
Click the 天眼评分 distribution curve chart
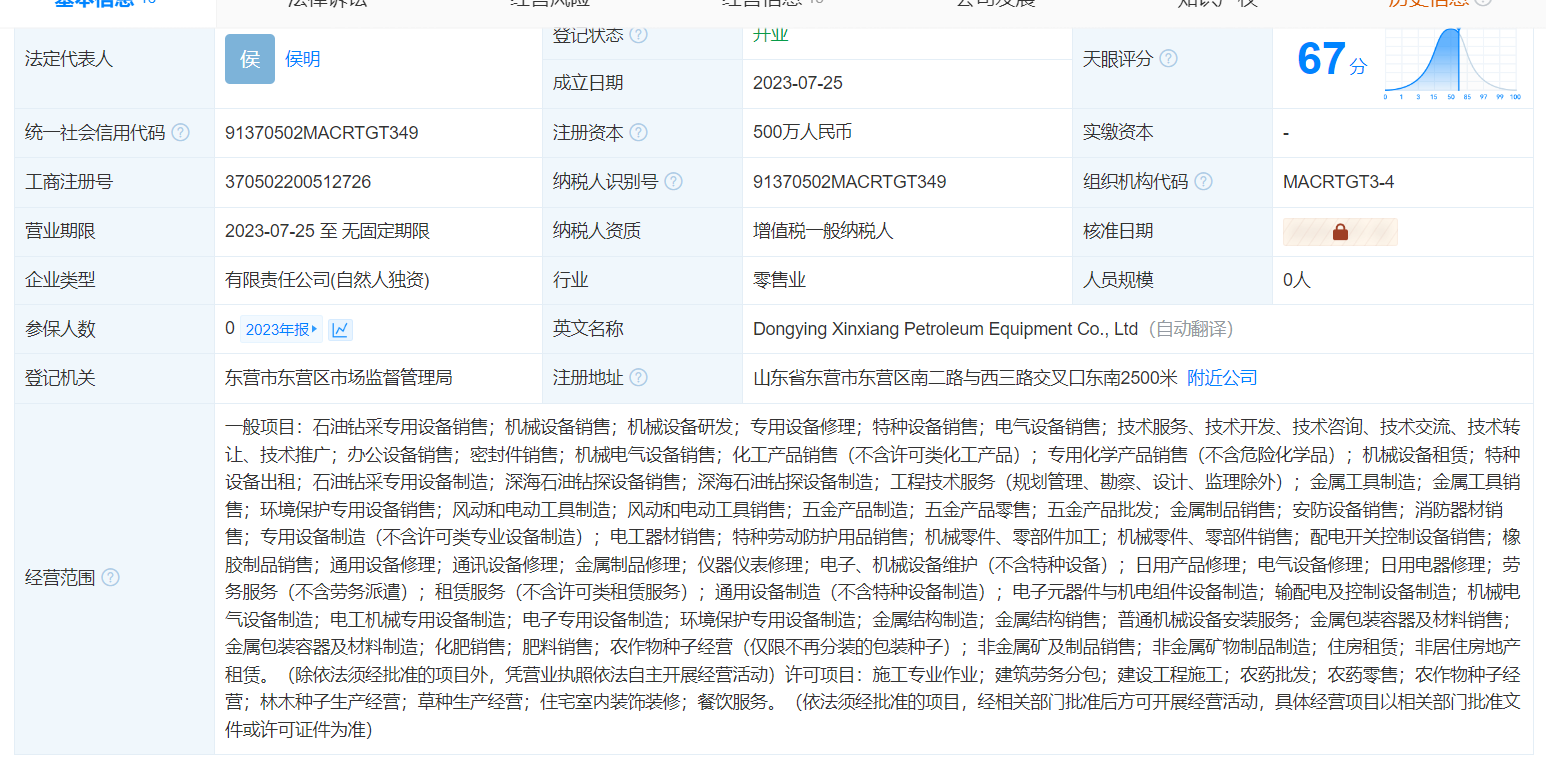point(1453,63)
